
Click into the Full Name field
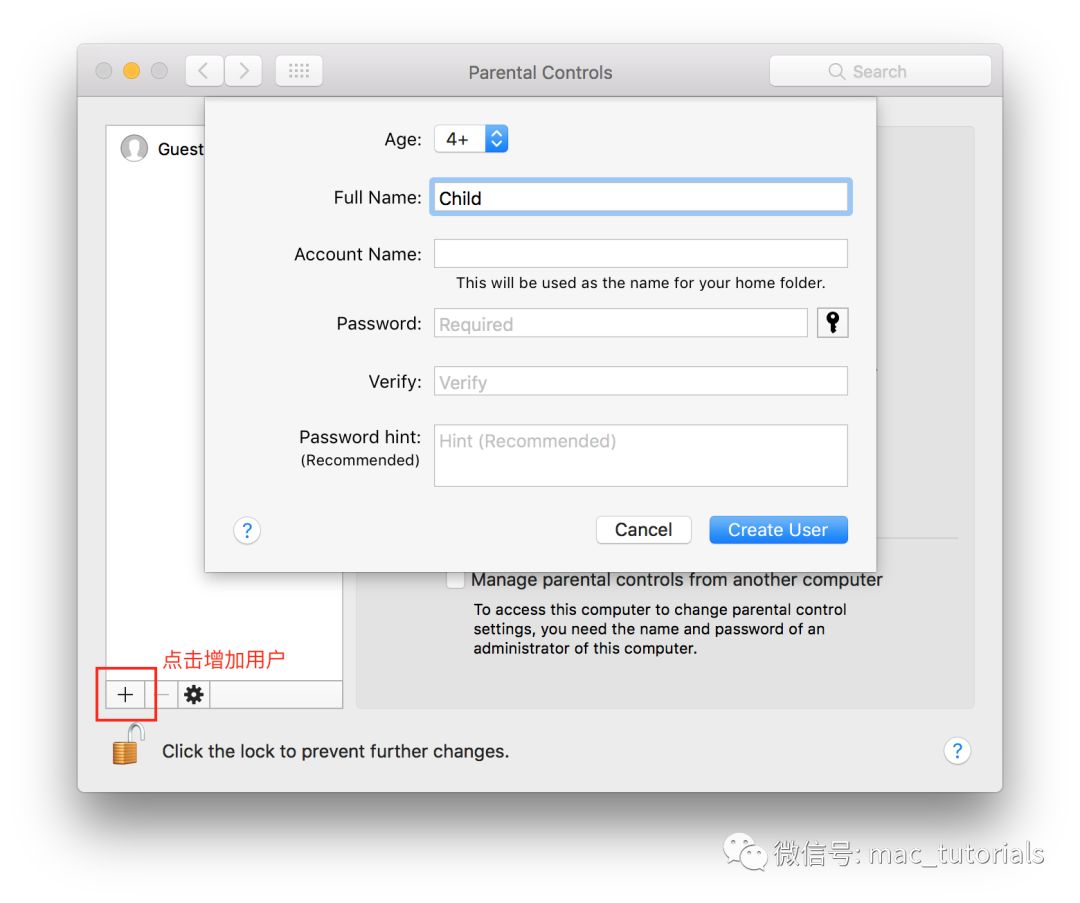(640, 198)
